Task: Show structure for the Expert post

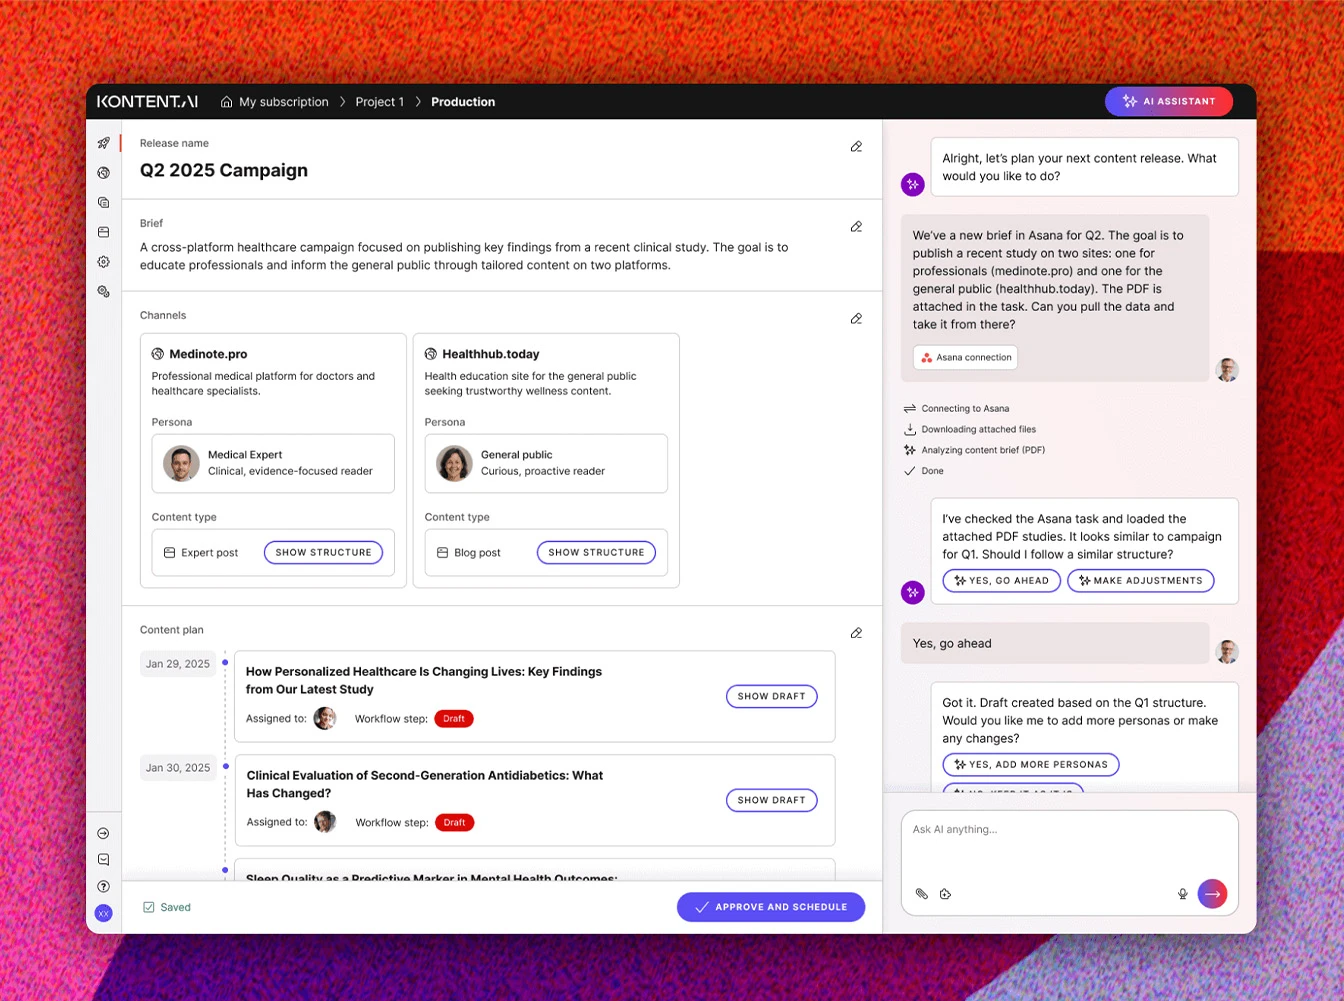Action: tap(323, 552)
